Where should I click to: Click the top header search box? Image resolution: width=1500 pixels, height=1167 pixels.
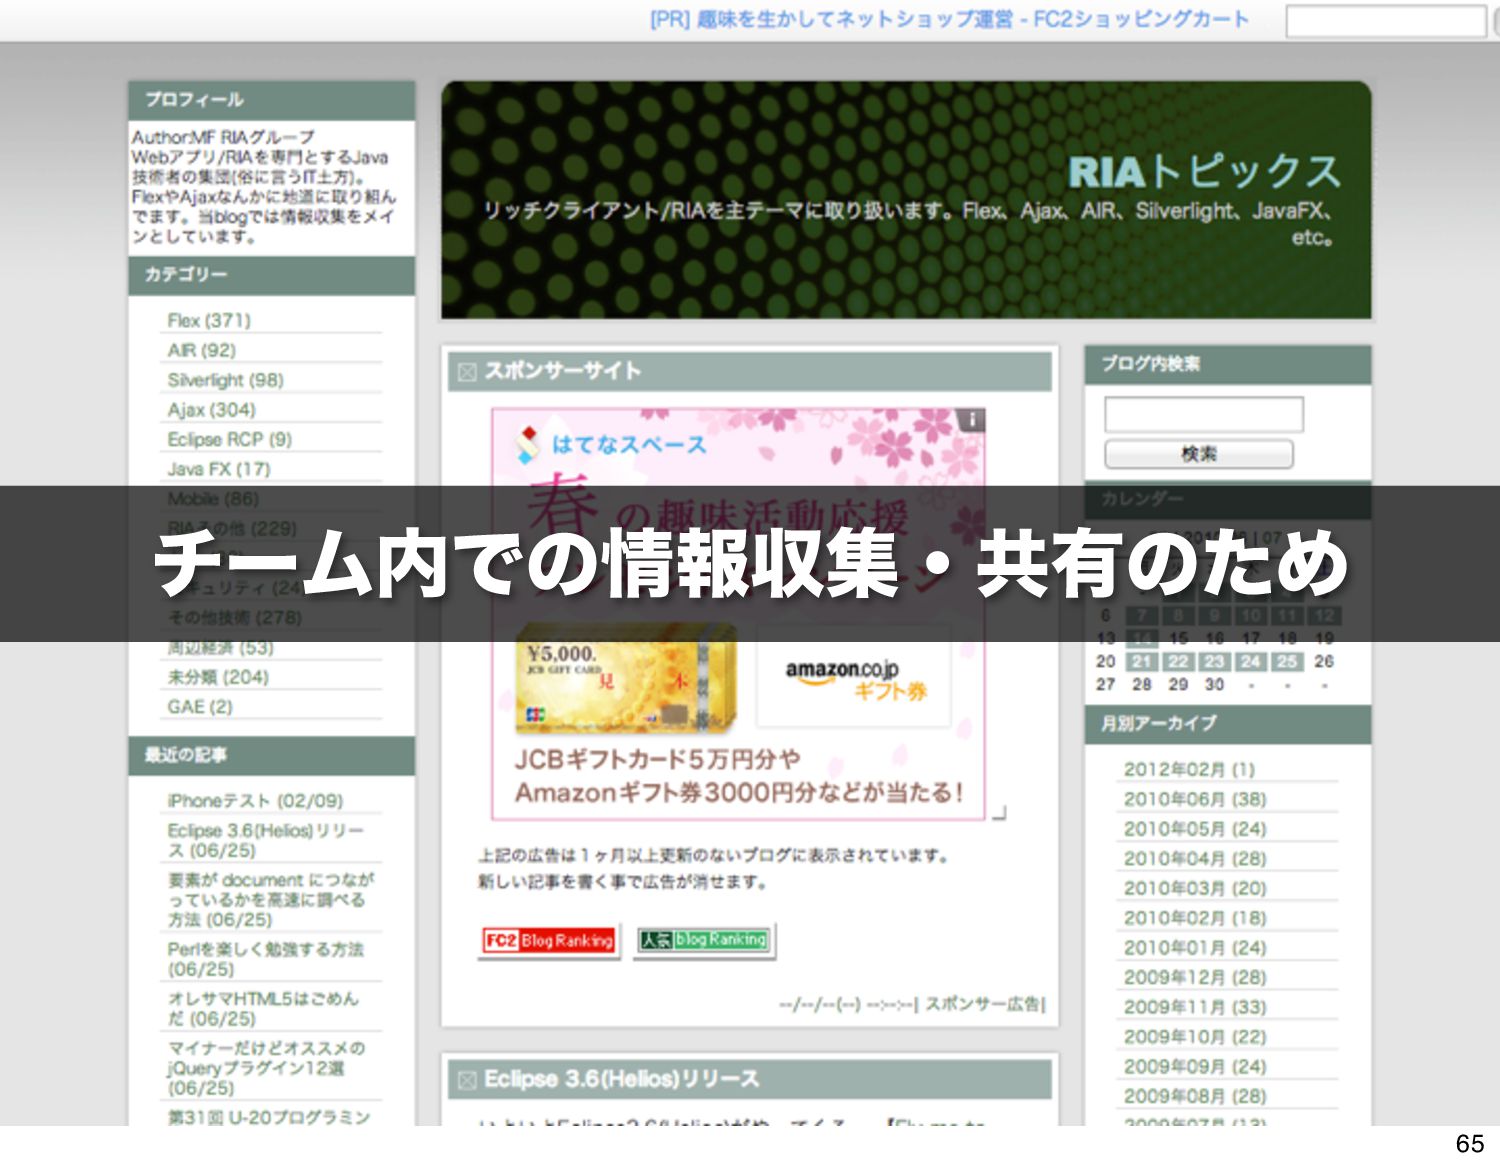point(1385,21)
